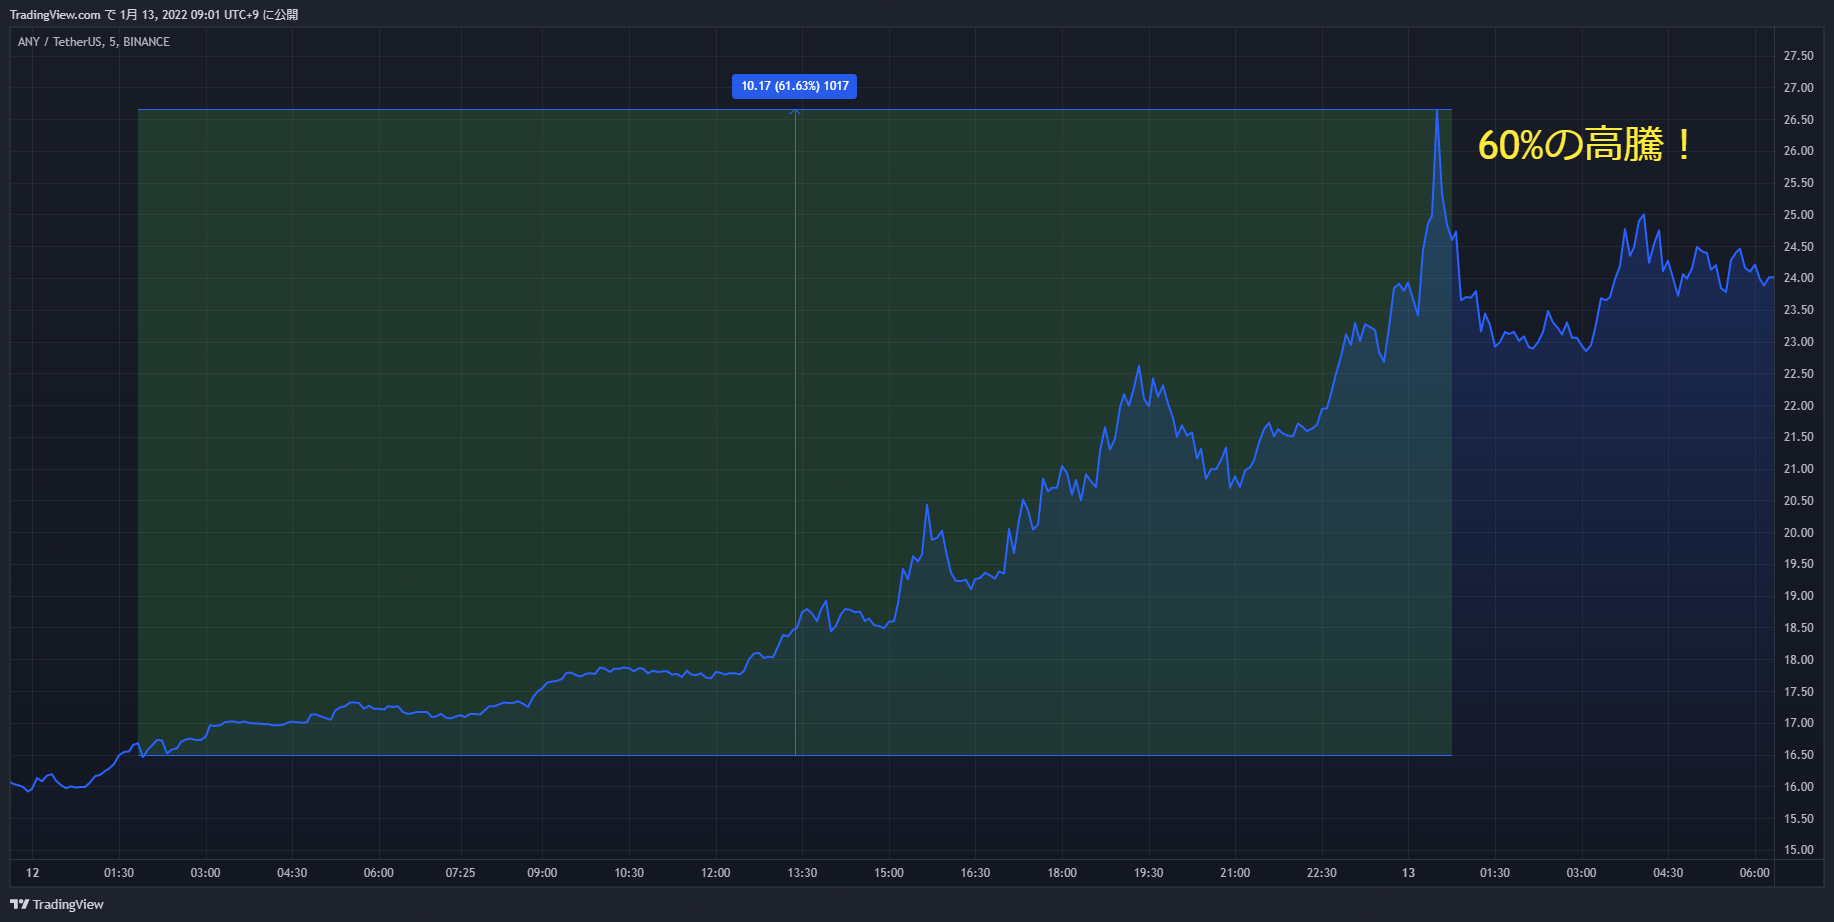Image resolution: width=1834 pixels, height=922 pixels.
Task: Select the yellow 60%の高騰！ annotation text
Action: (1586, 145)
